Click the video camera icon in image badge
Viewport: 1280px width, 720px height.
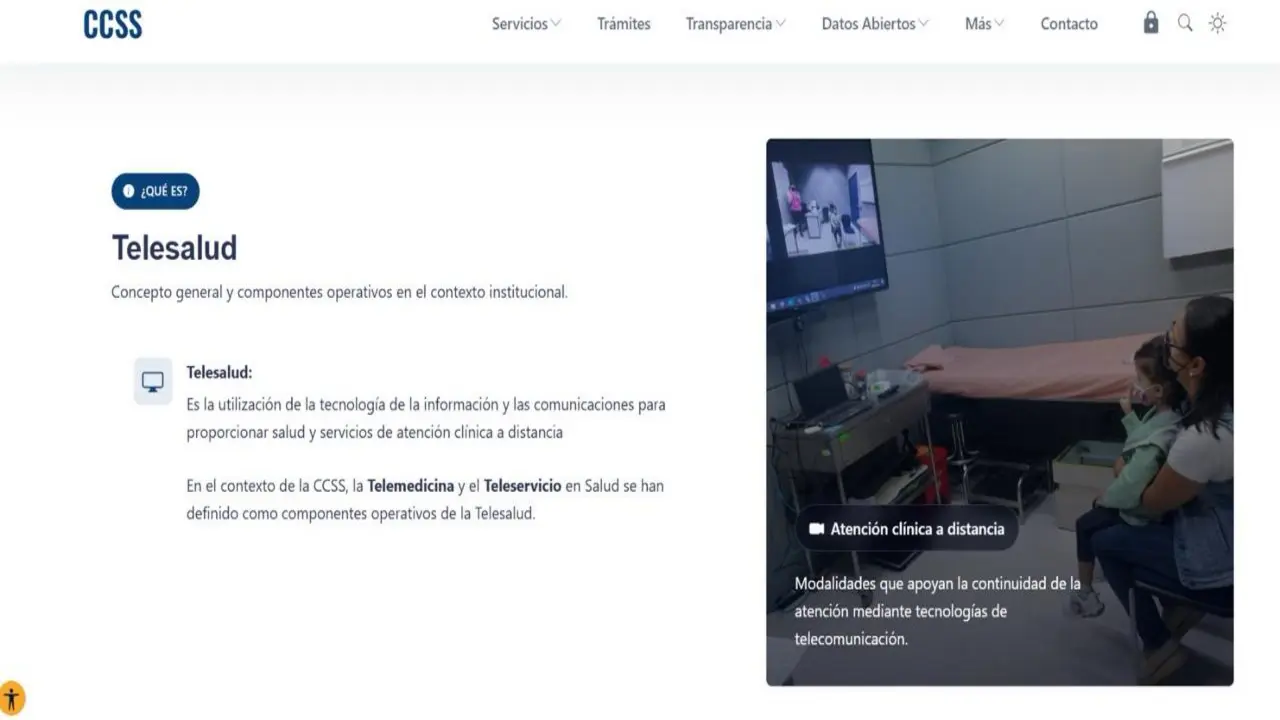click(816, 529)
